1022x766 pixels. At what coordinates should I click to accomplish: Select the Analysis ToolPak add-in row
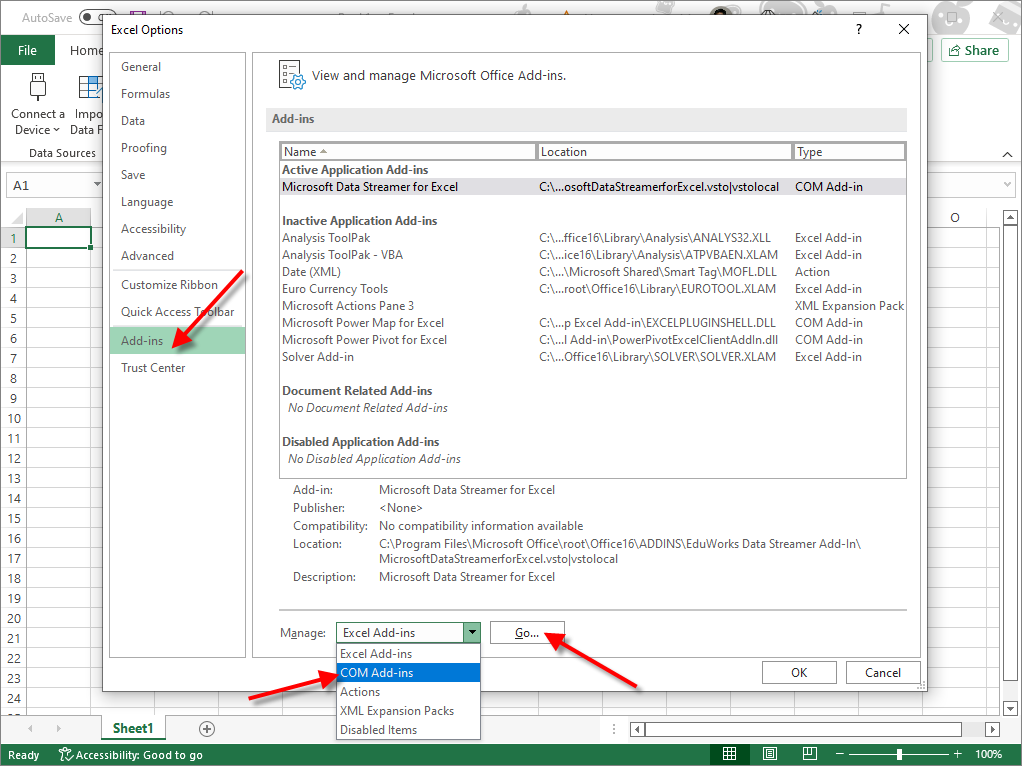point(593,238)
